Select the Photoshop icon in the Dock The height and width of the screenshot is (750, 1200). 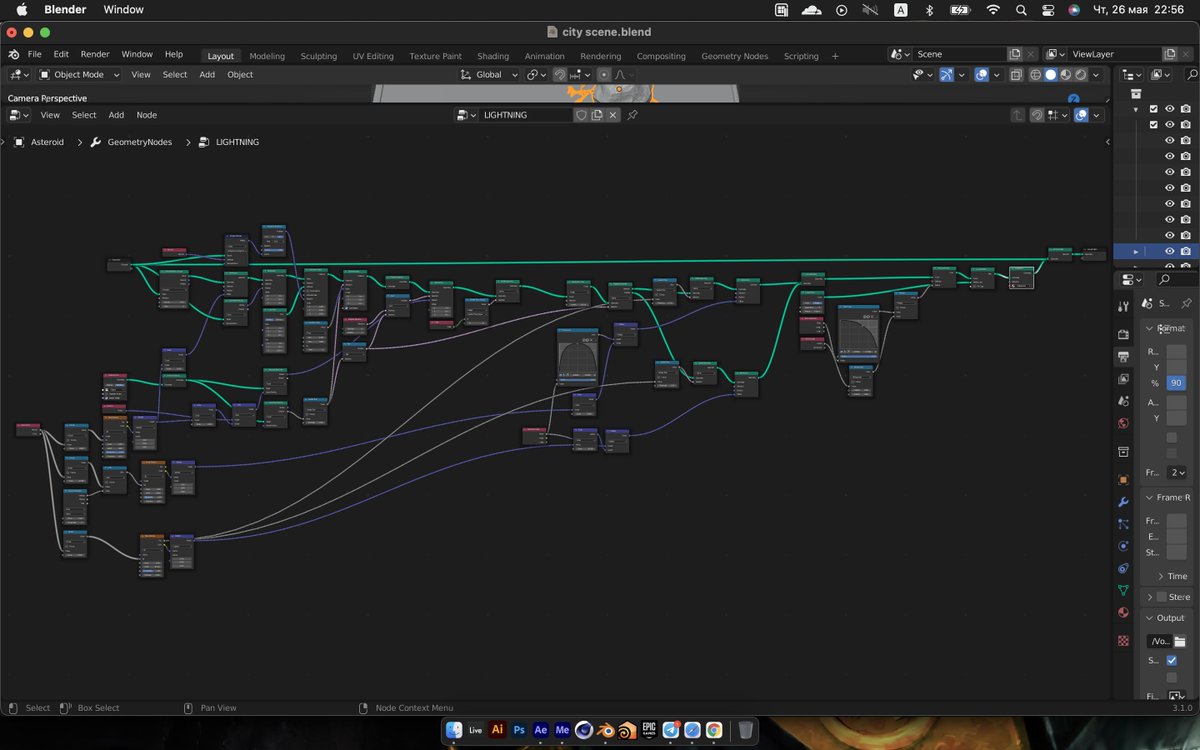(x=519, y=730)
